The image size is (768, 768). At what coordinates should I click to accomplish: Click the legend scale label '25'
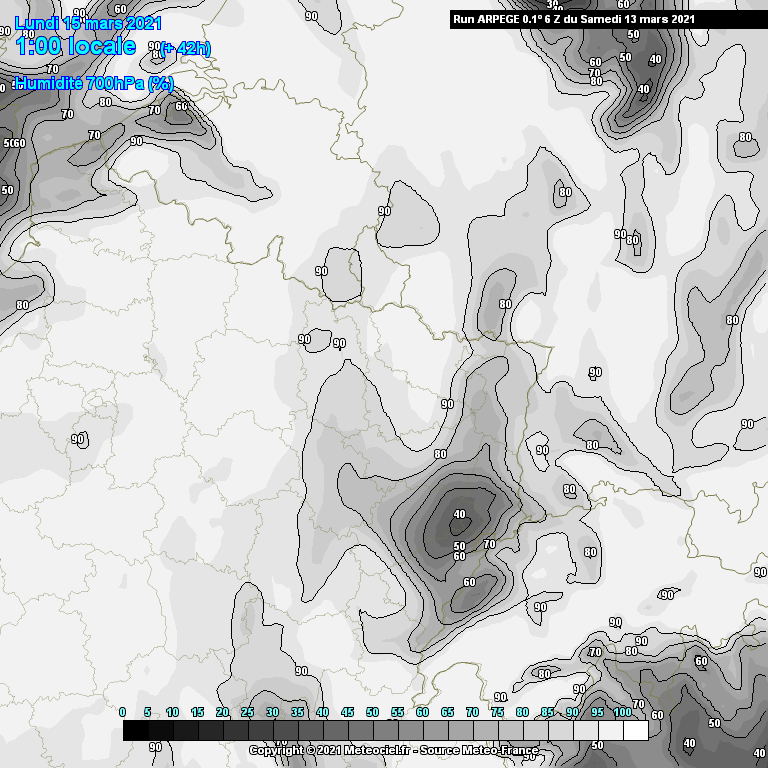click(x=247, y=712)
